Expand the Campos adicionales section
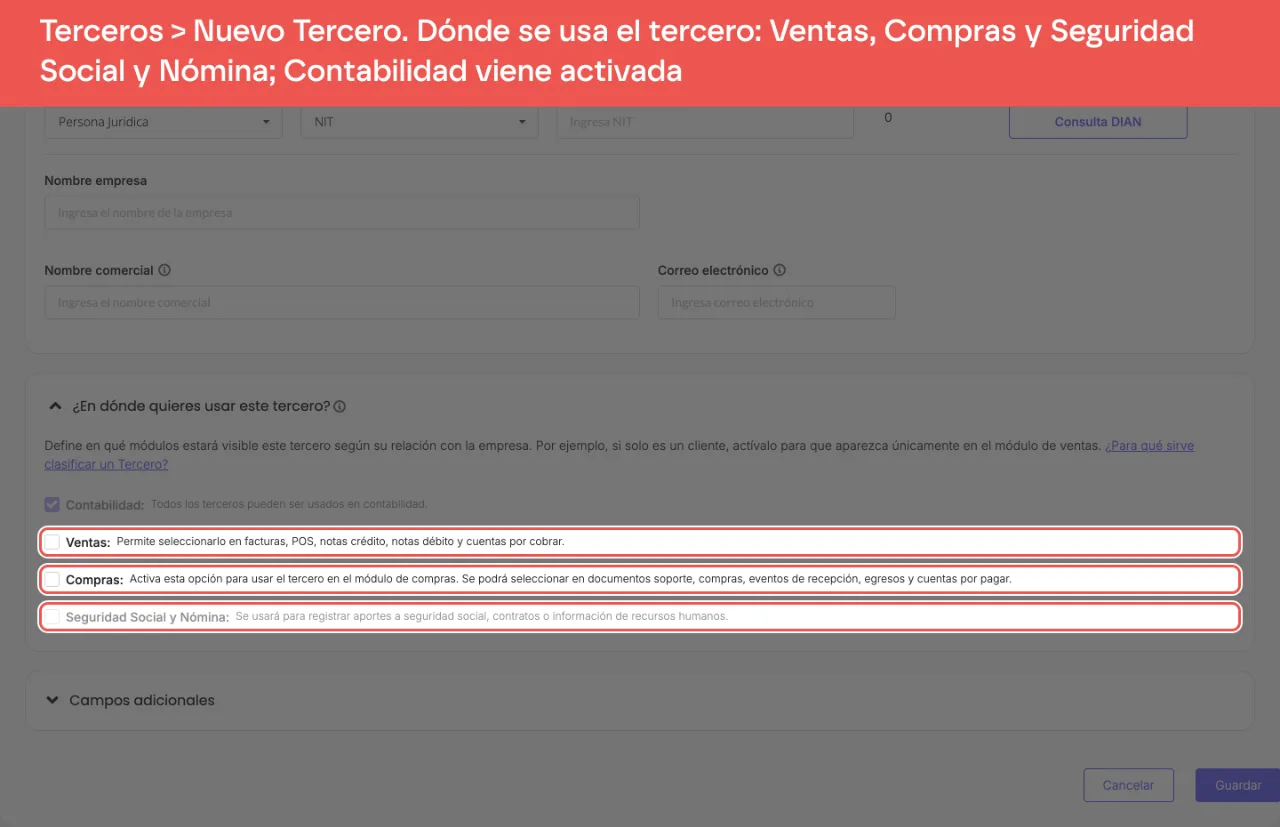The image size is (1280, 827). [x=53, y=700]
